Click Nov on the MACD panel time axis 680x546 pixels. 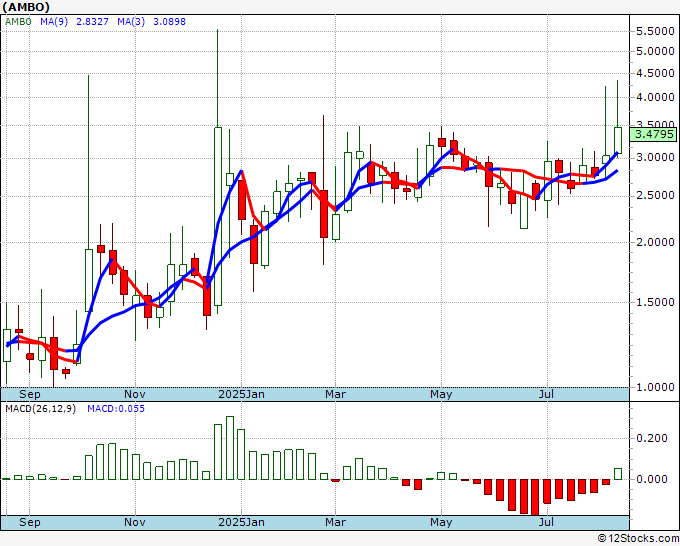point(135,522)
